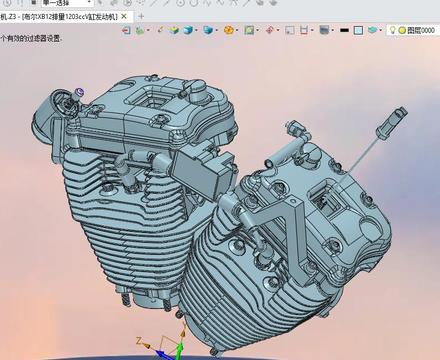Screen dimensions: 440x360
Task: Toggle the light blue square outline display icon
Action: pos(358,30)
